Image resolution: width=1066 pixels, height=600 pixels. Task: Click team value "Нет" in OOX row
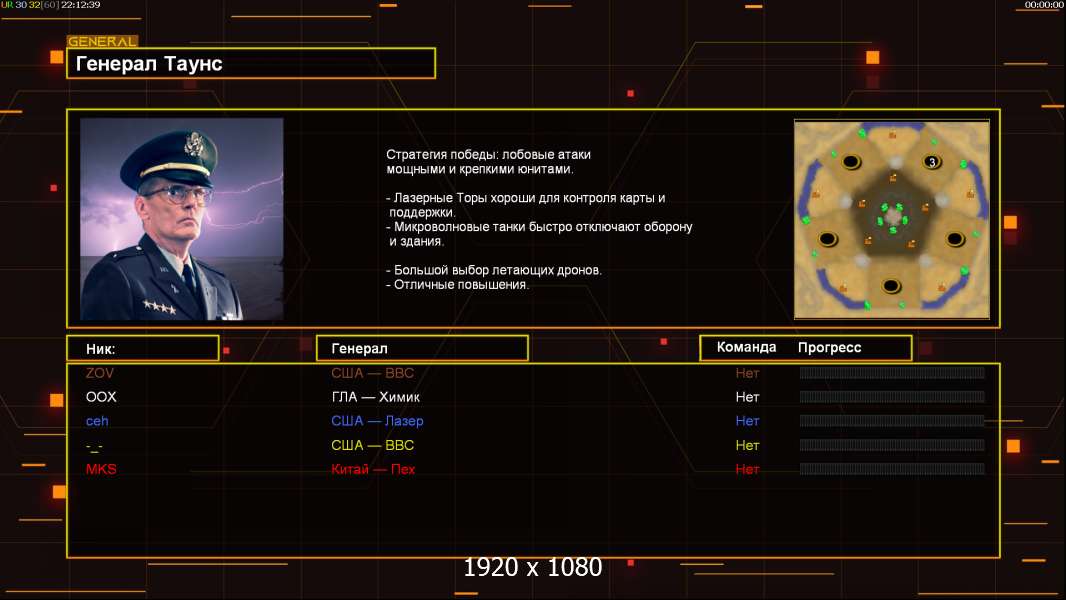click(x=747, y=397)
